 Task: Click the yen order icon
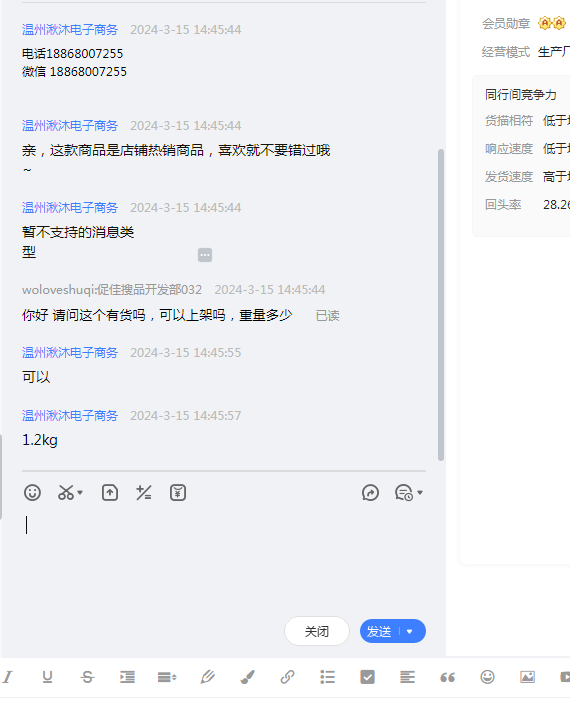click(x=178, y=493)
